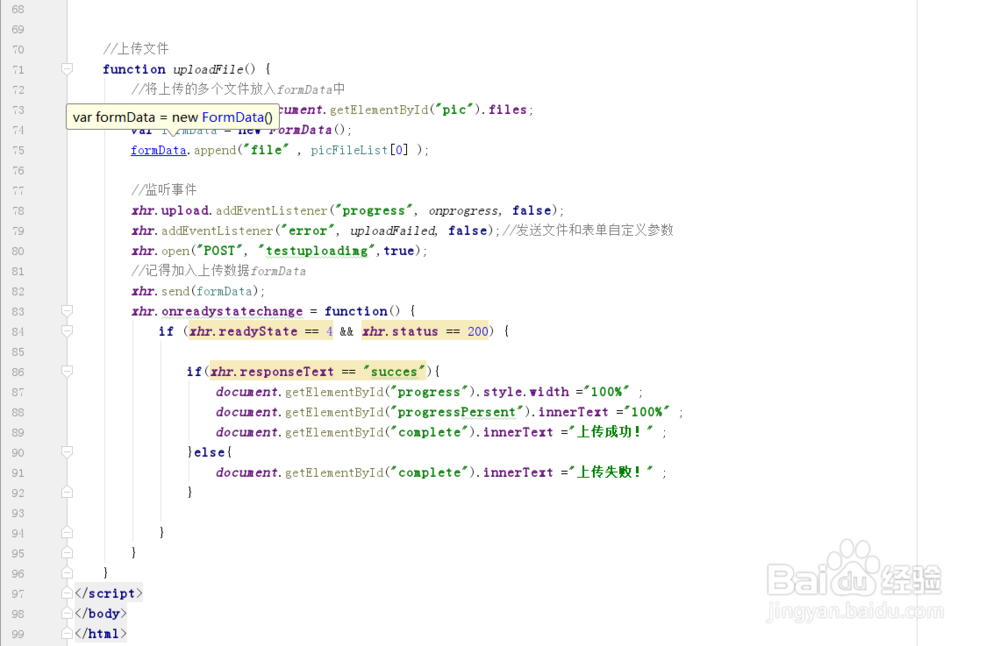Click the uploadFailed argument on line 79
The height and width of the screenshot is (646, 1000).
point(392,230)
